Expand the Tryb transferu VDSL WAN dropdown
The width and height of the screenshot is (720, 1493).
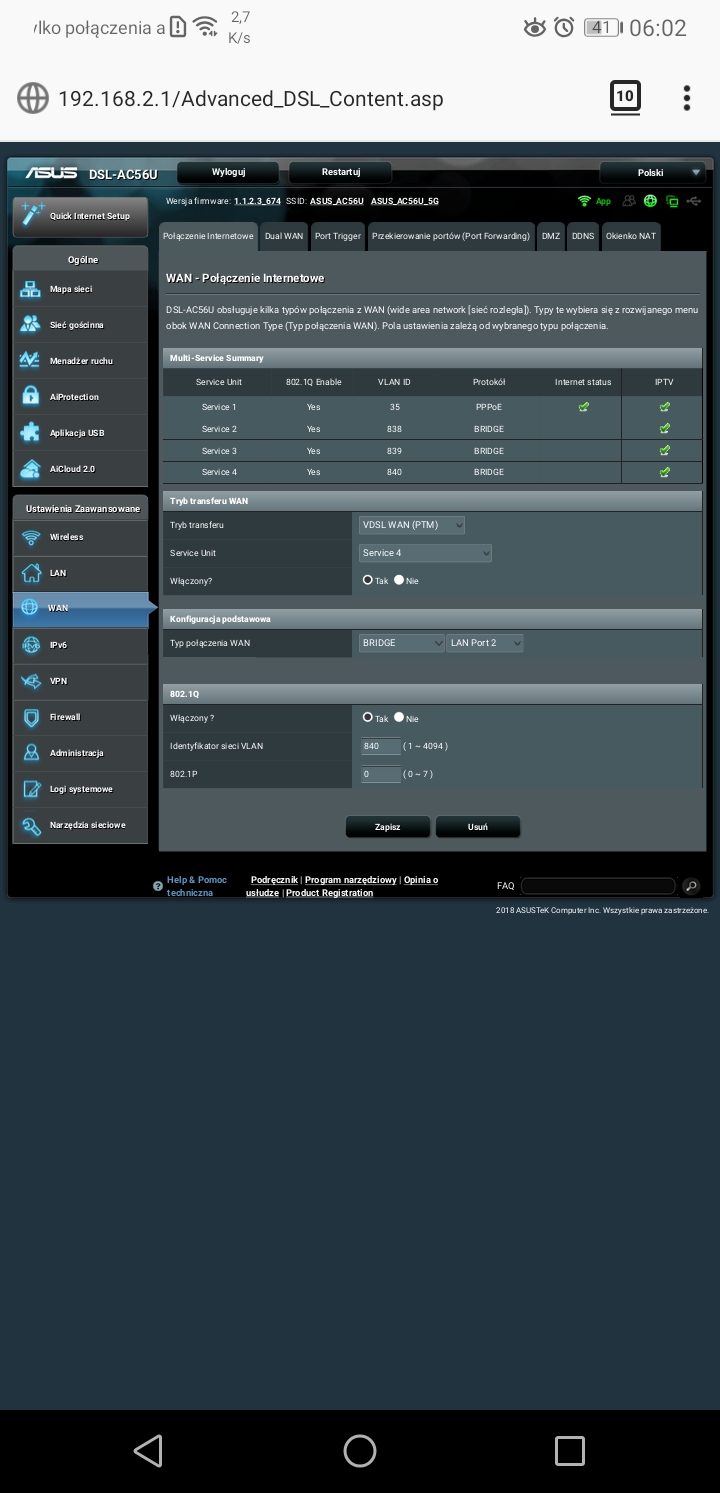point(412,525)
